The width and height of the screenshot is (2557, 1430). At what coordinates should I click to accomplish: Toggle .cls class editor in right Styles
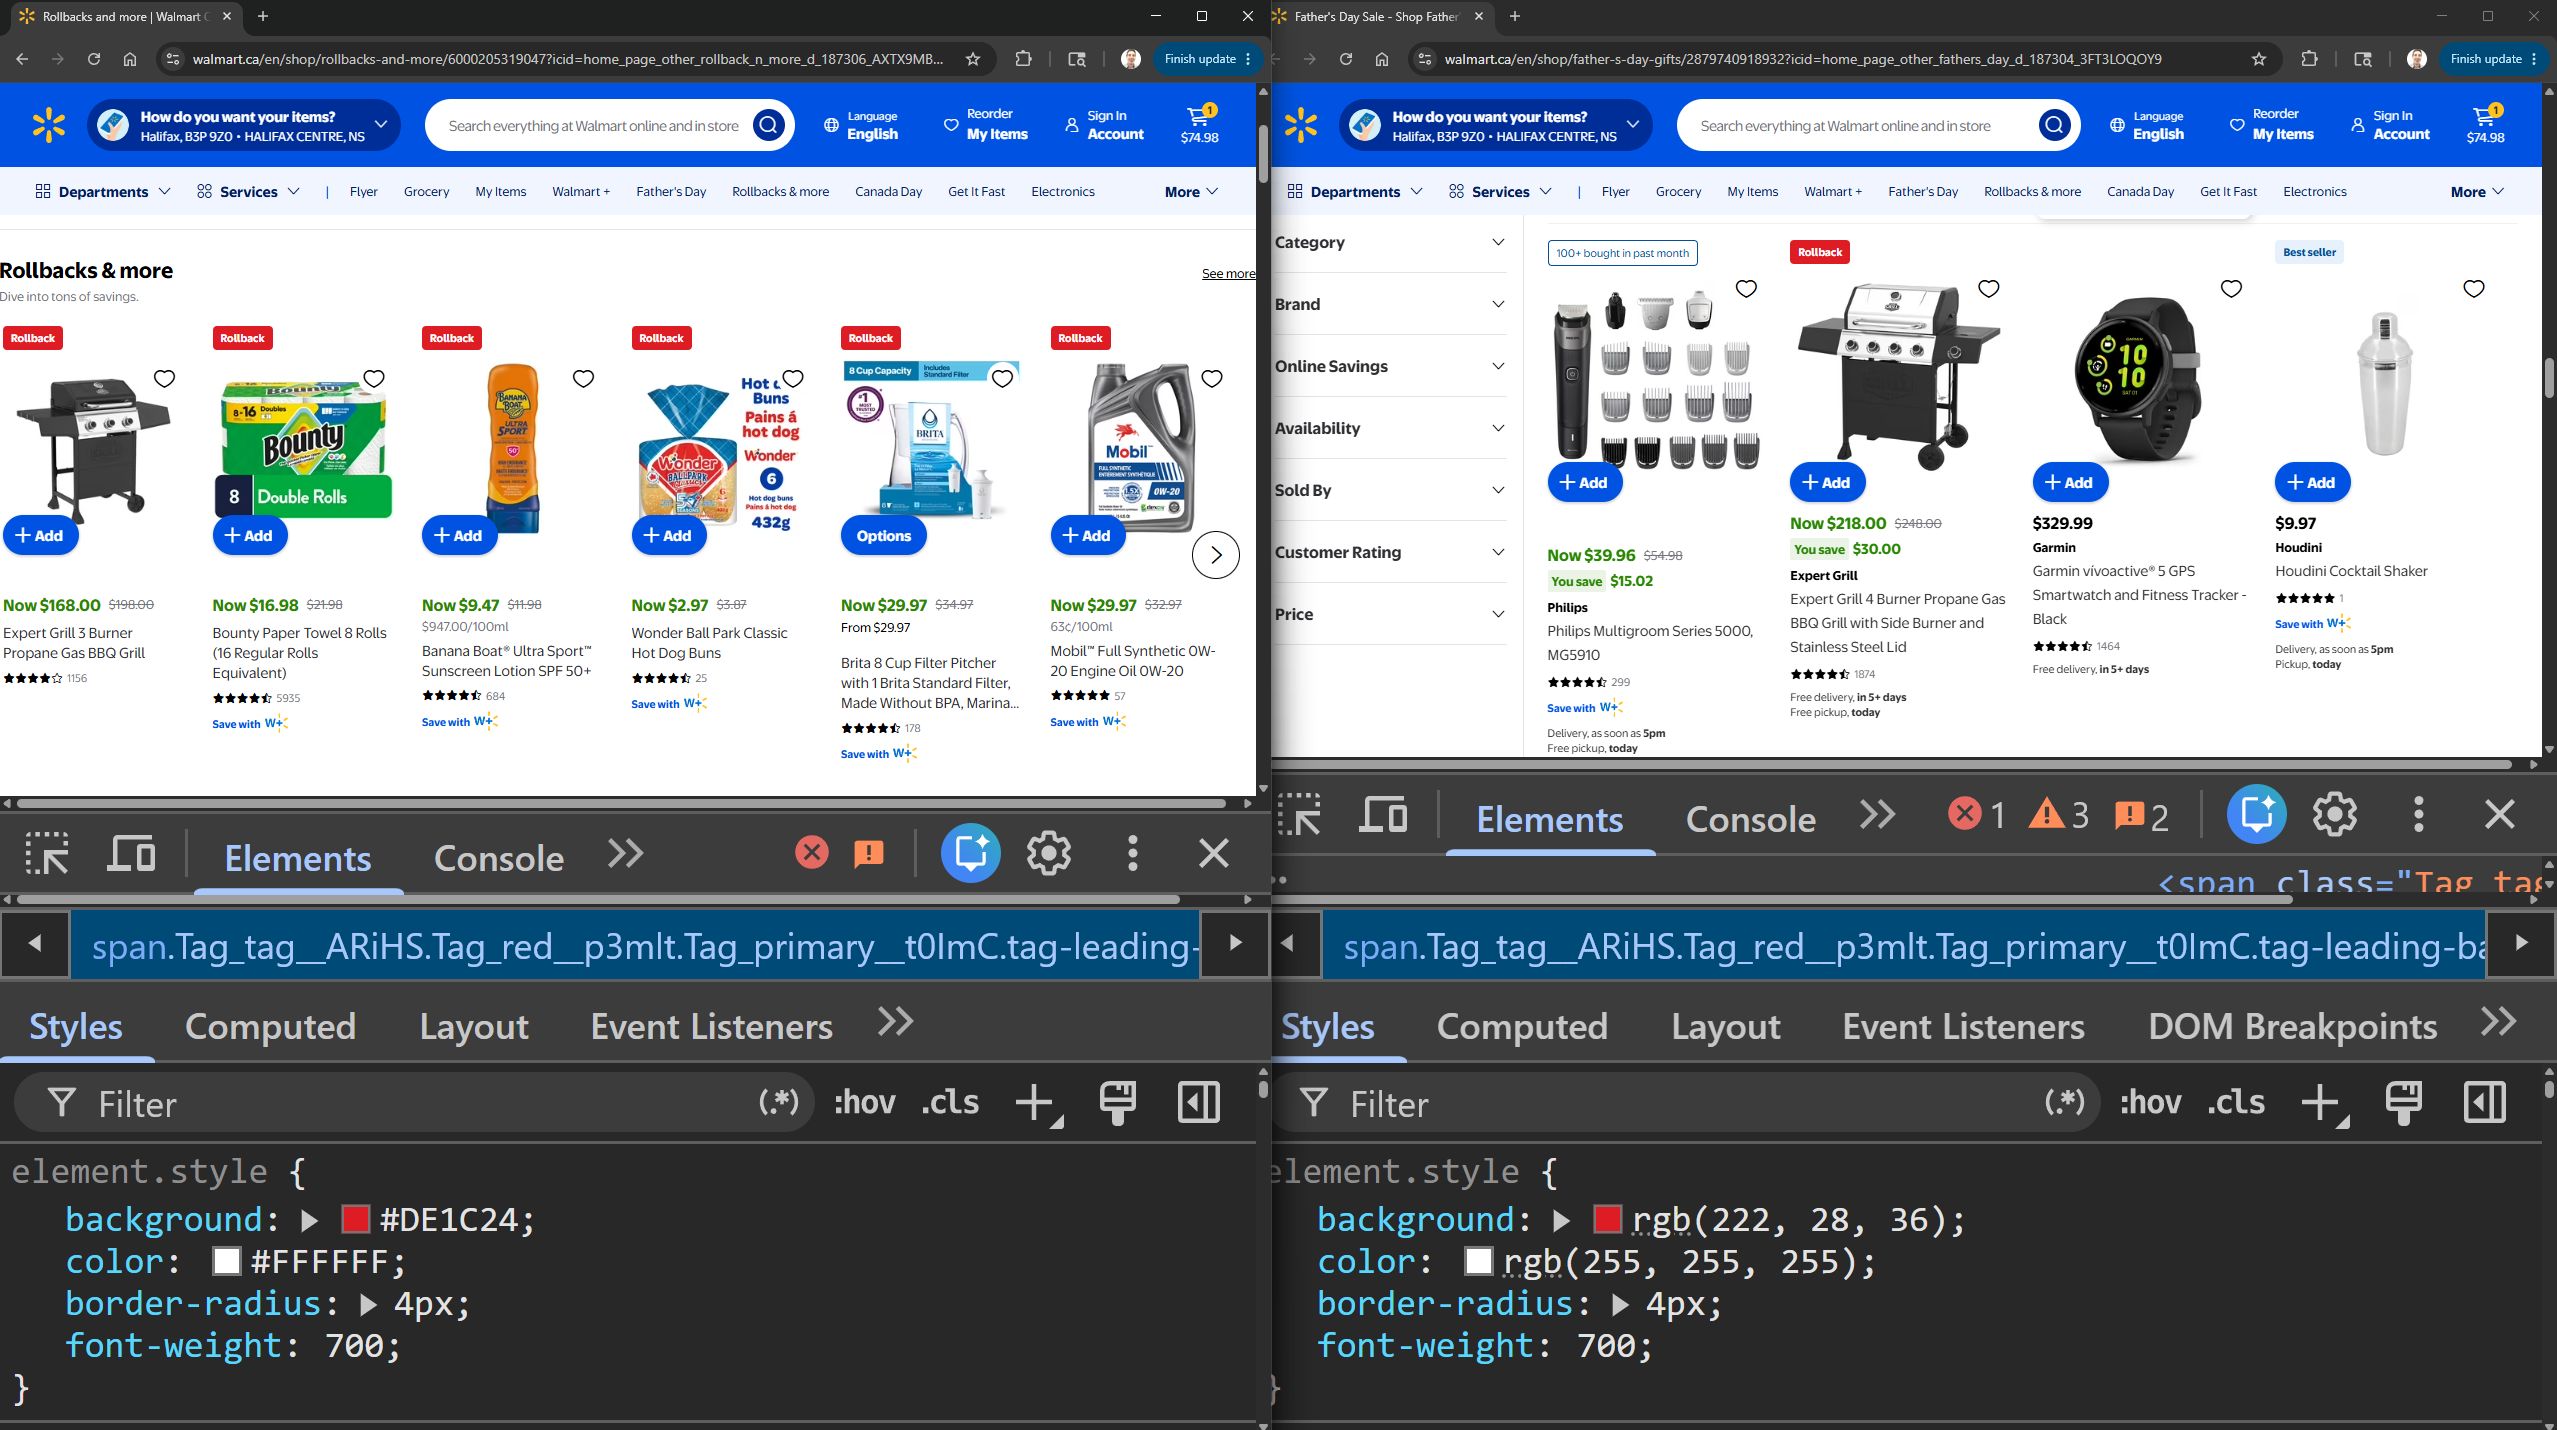pyautogui.click(x=2236, y=1102)
